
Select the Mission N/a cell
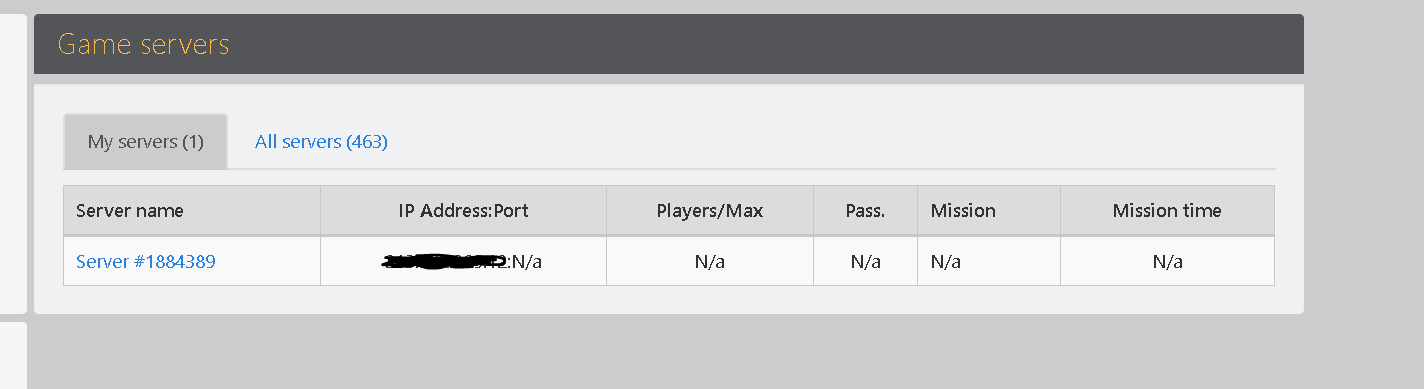pyautogui.click(x=989, y=262)
